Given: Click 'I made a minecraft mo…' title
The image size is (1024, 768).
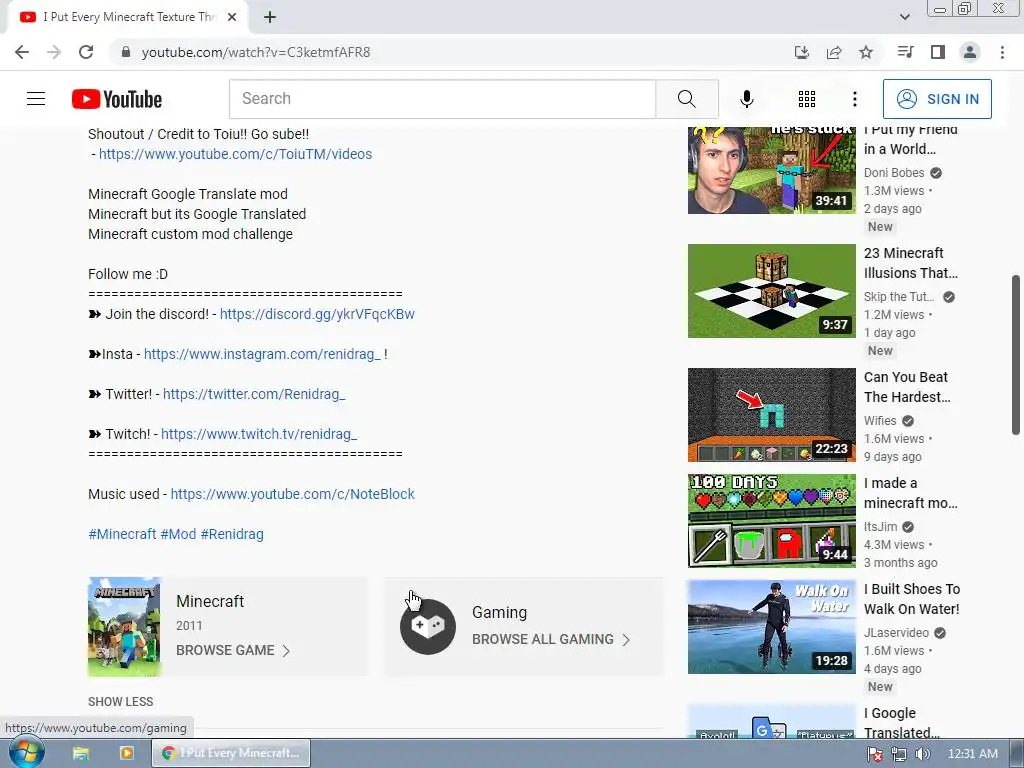Looking at the screenshot, I should pos(910,493).
